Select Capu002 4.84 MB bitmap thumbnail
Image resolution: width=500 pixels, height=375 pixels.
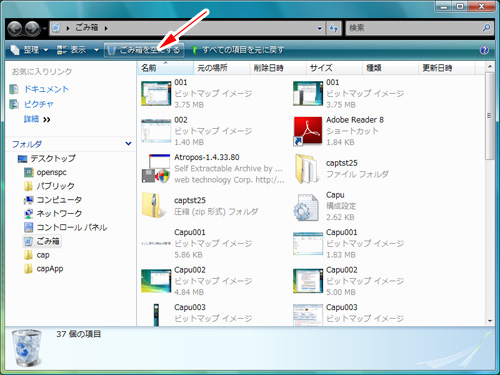pos(156,281)
